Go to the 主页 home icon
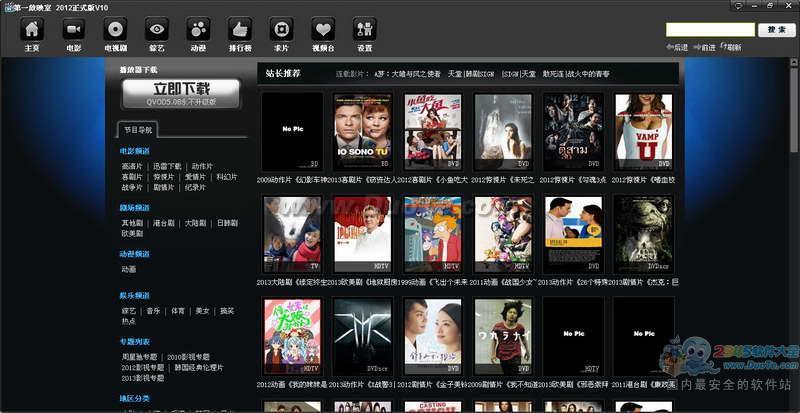This screenshot has width=800, height=413. (x=32, y=29)
